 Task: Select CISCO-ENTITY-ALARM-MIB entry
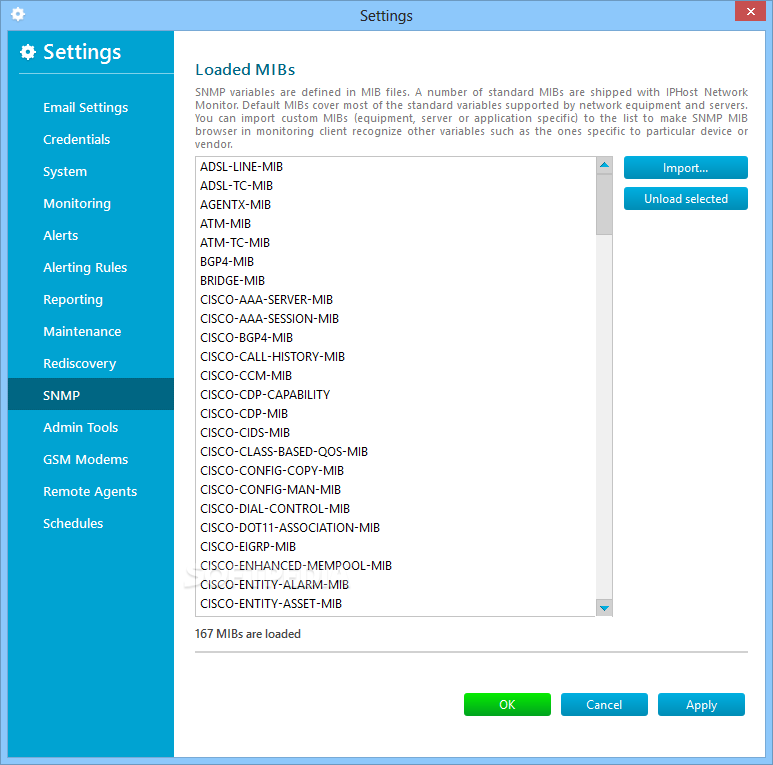click(x=395, y=584)
